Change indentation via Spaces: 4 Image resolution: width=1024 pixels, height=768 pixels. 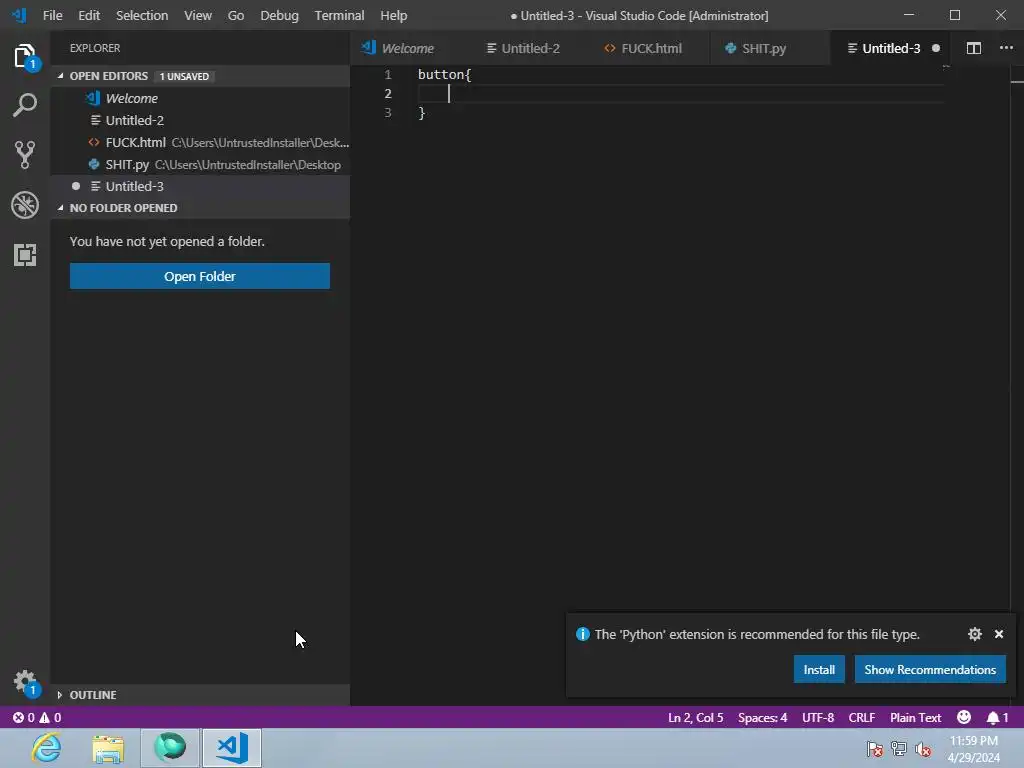tap(762, 718)
